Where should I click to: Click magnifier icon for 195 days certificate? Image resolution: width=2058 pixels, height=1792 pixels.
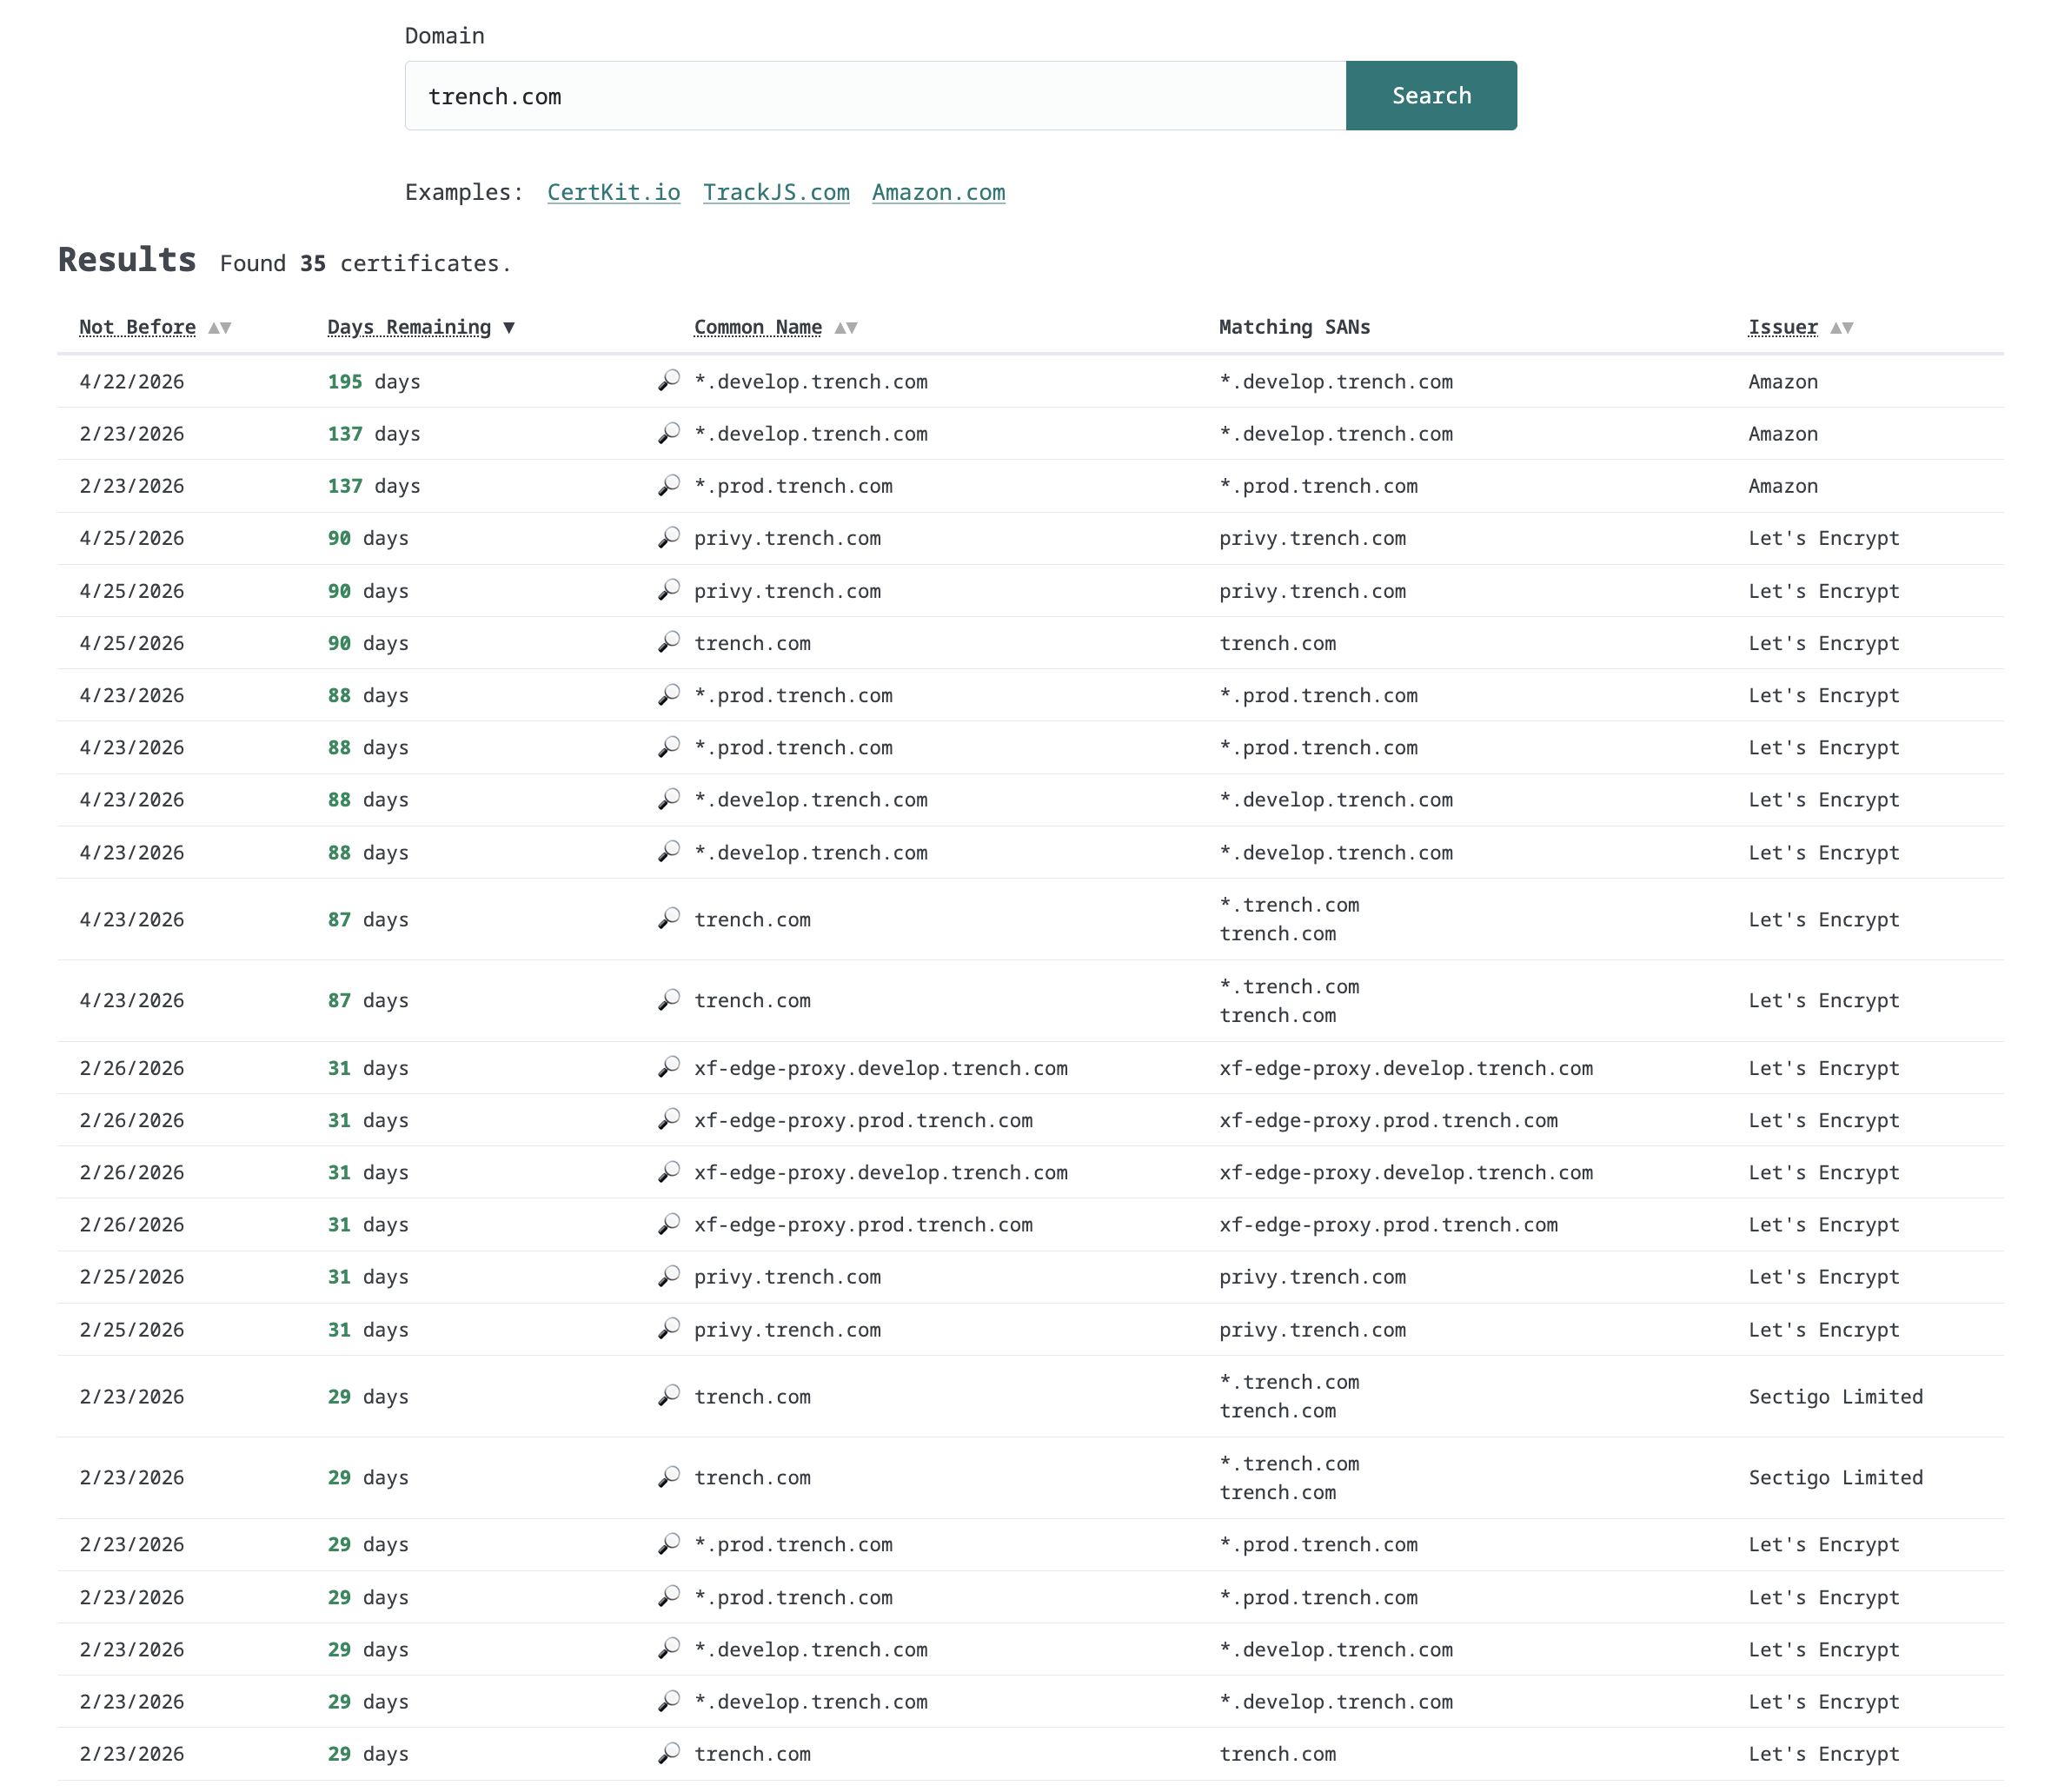tap(668, 381)
